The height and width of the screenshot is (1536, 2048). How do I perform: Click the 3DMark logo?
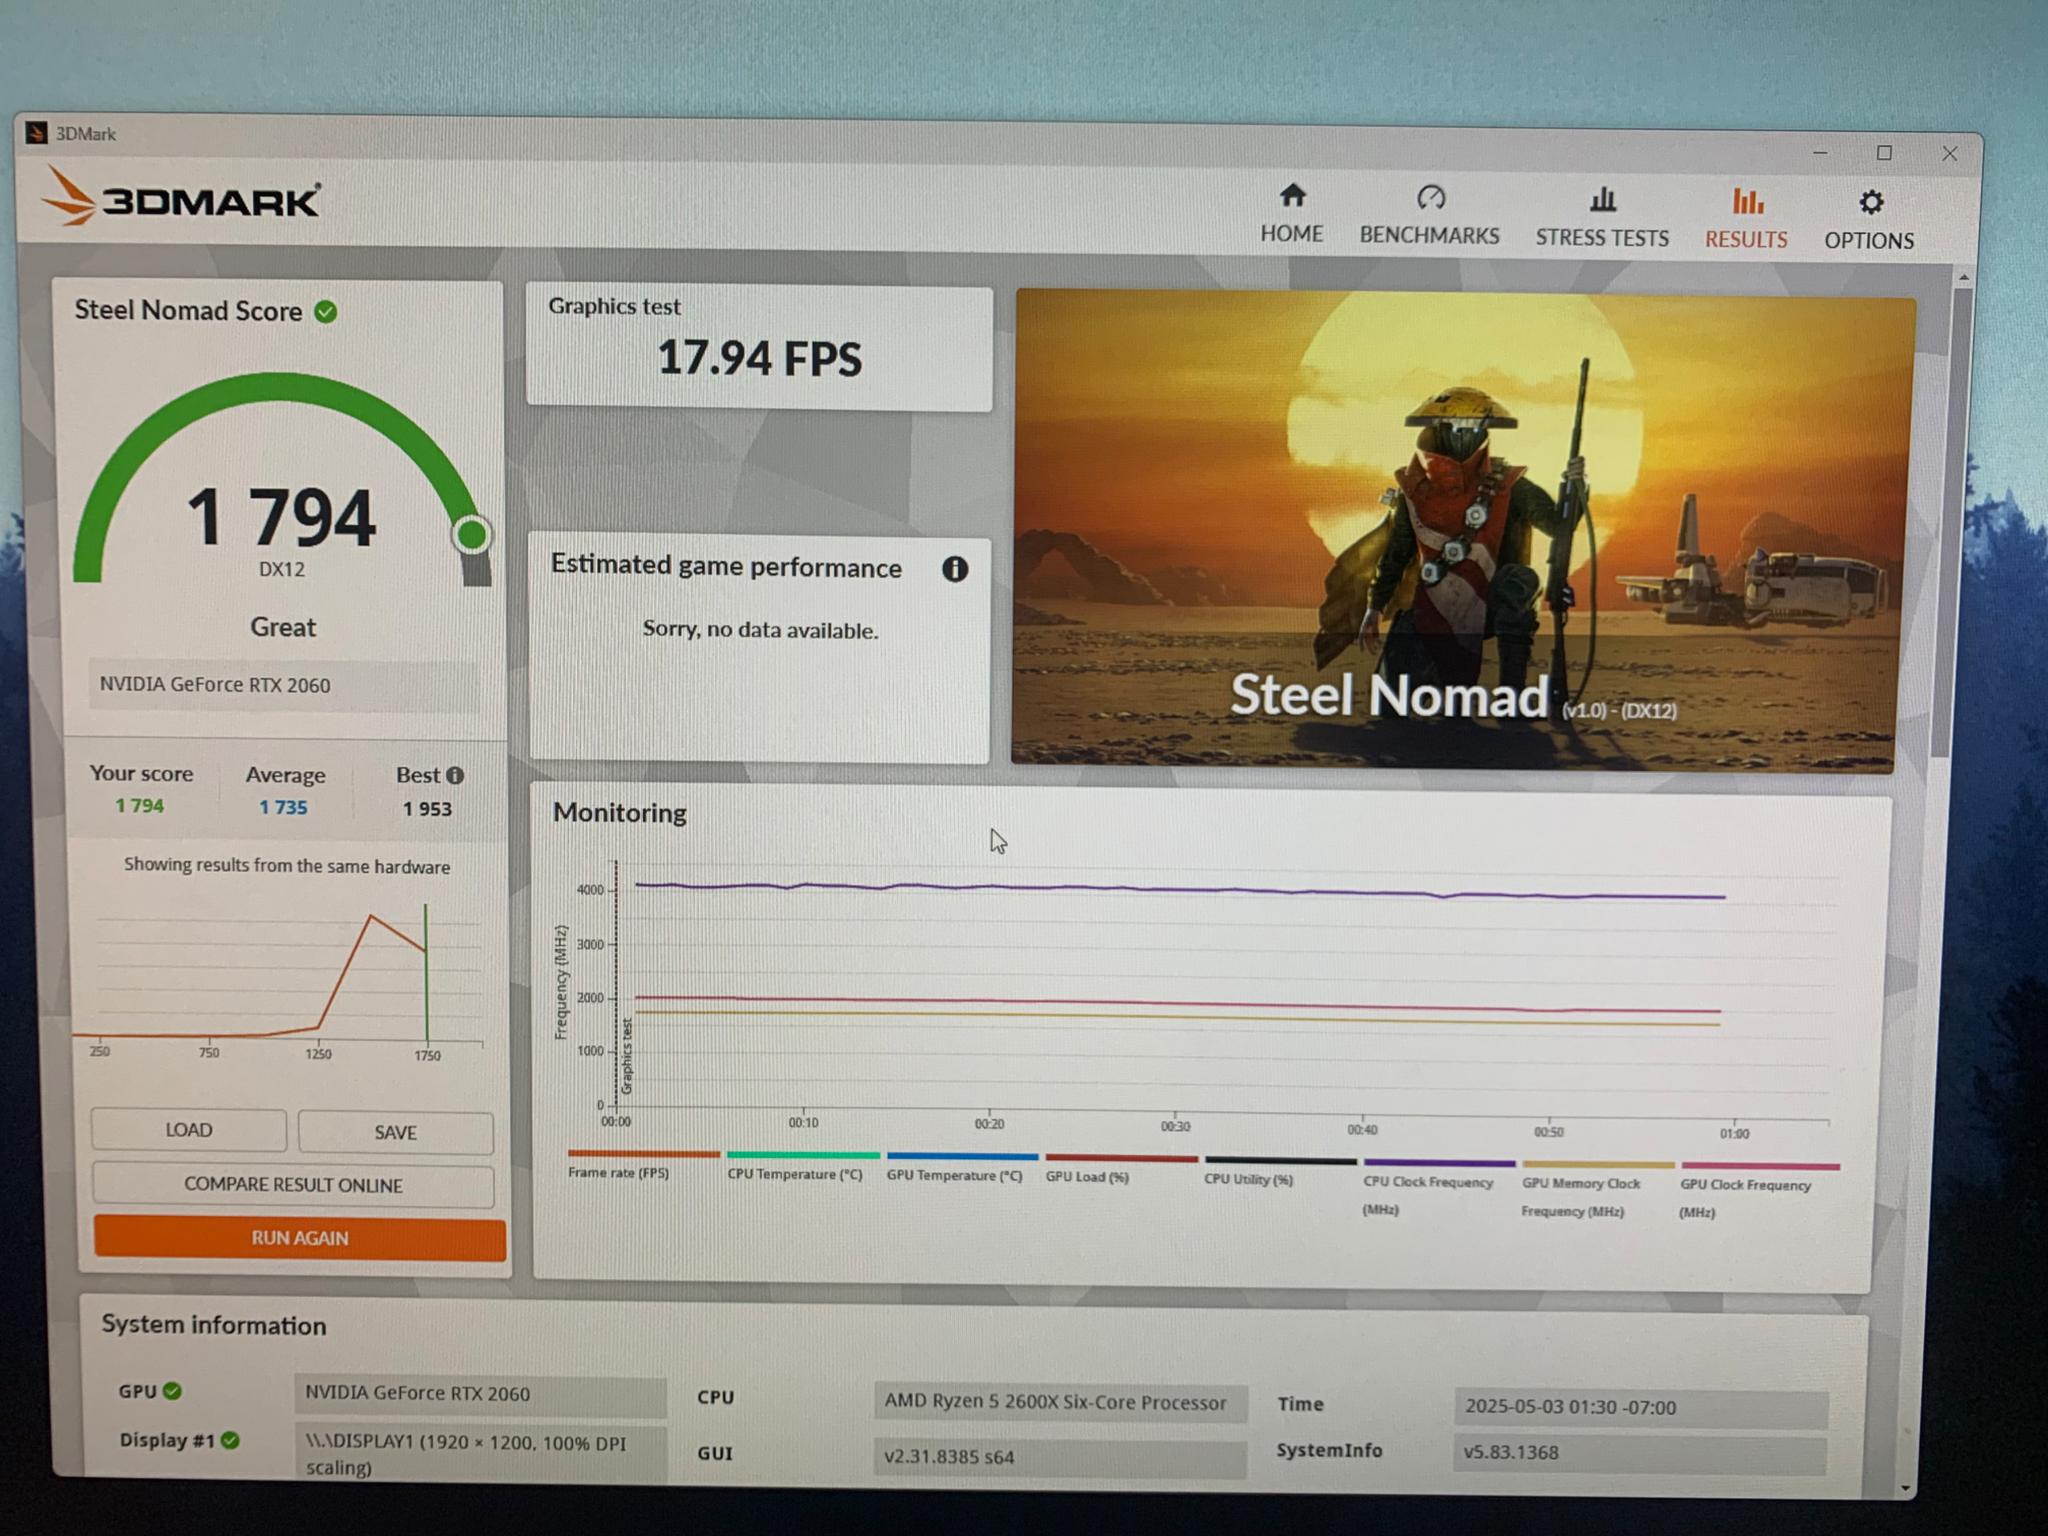click(181, 197)
